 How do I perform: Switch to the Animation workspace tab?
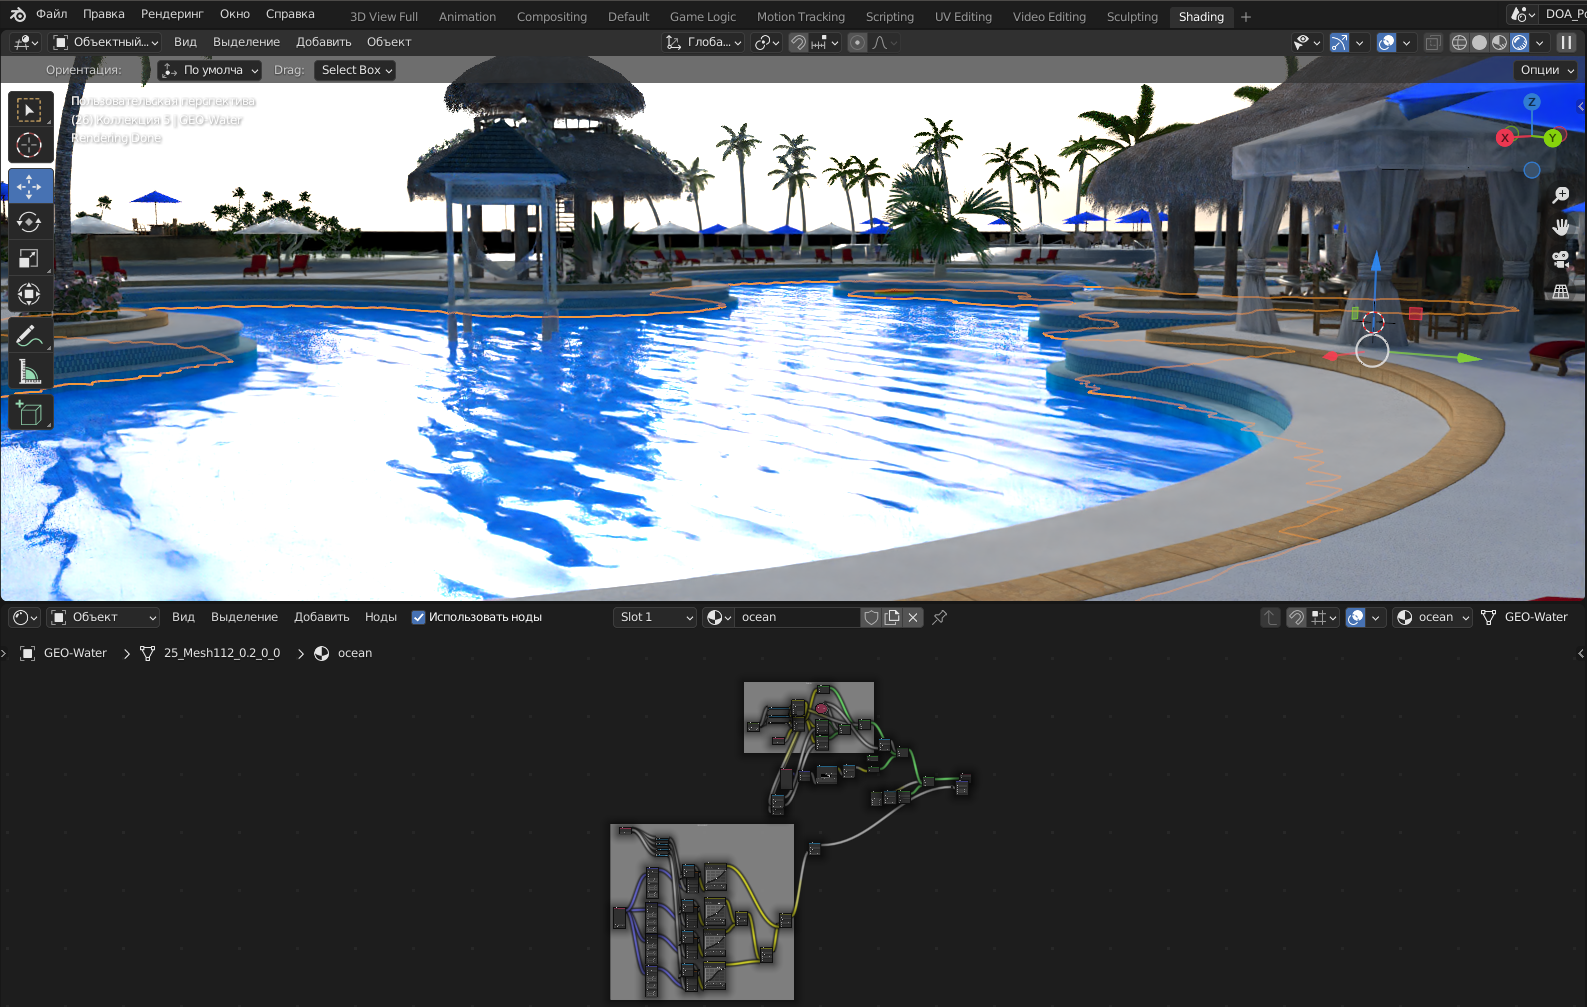pyautogui.click(x=467, y=17)
